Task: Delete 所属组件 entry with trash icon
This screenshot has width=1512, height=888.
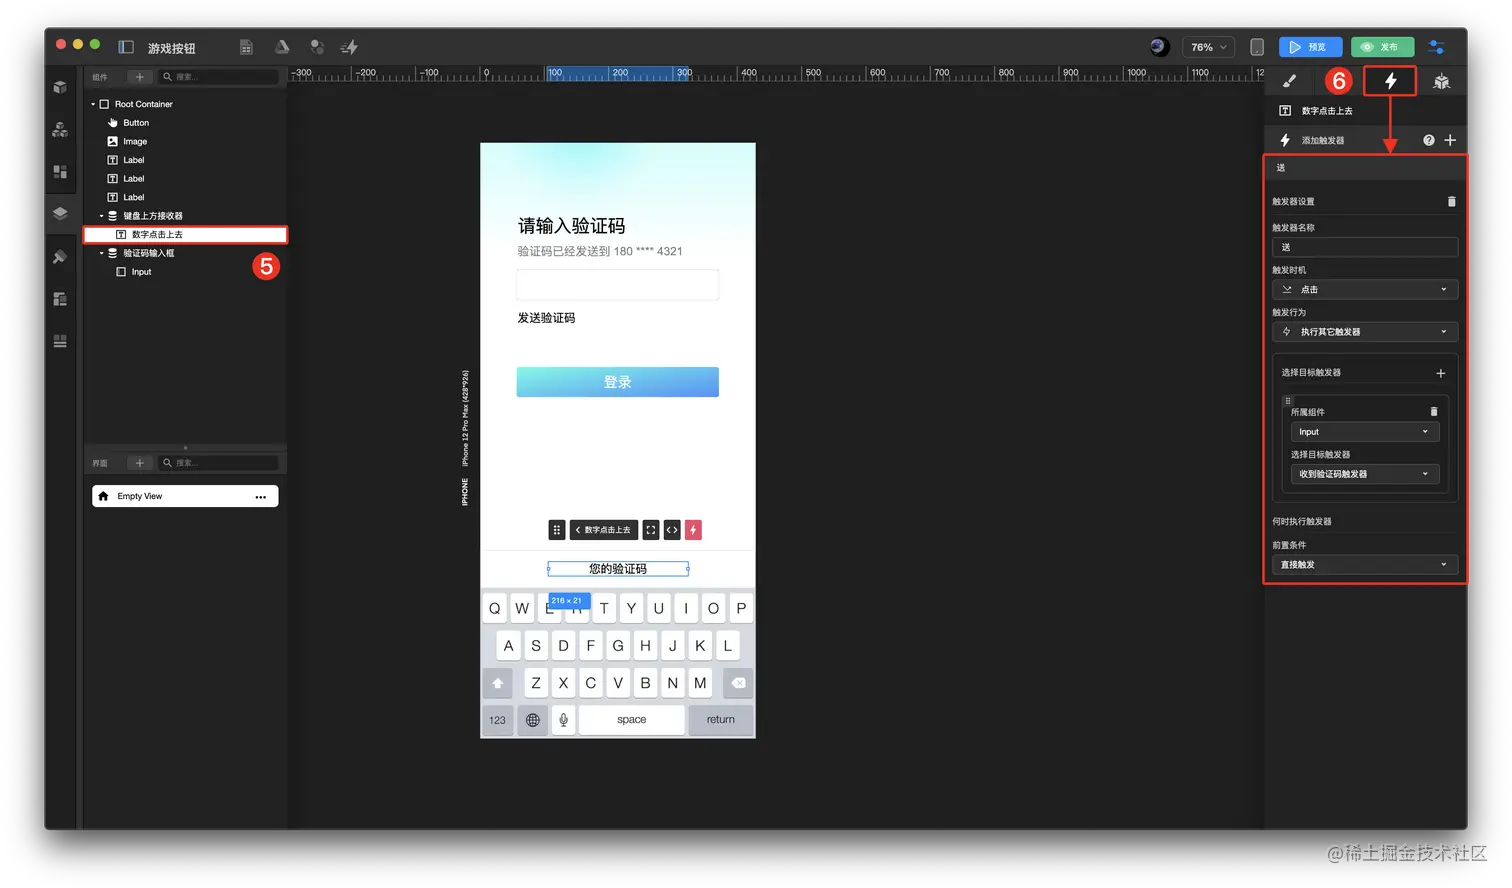Action: 1433,411
